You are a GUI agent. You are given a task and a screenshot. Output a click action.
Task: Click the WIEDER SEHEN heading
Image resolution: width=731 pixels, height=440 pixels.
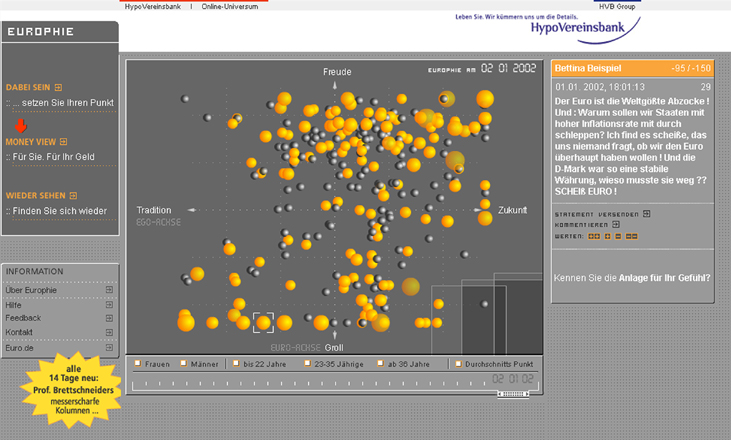pos(35,196)
